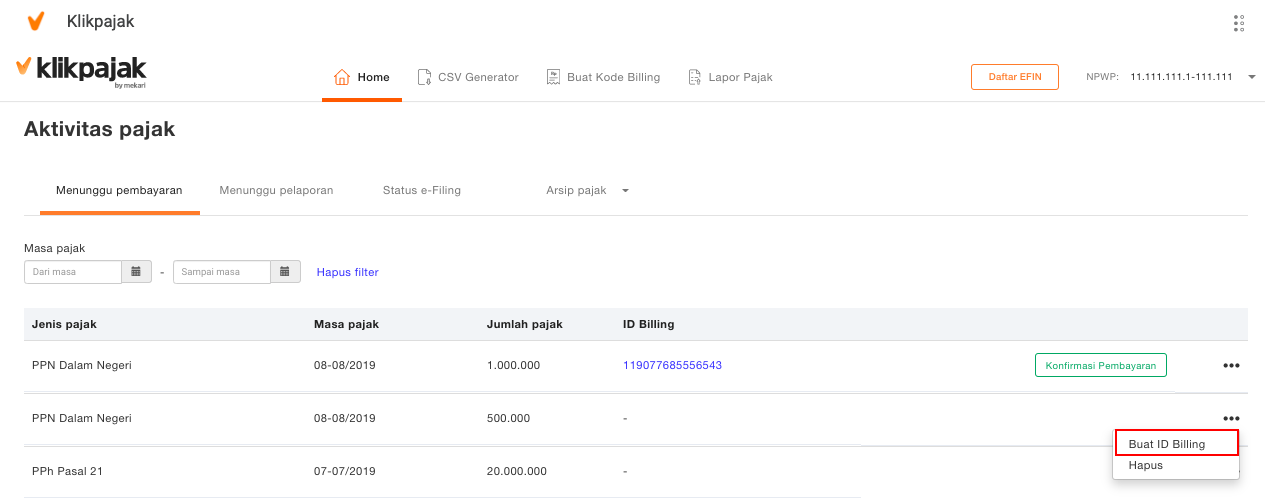Switch to Status e-Filing tab
This screenshot has height=498, width=1265.
(422, 190)
